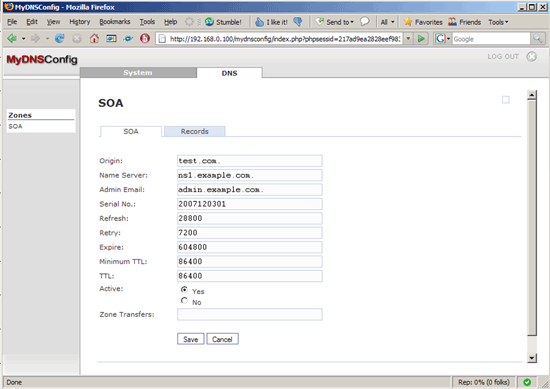Click the Cancel button
Viewport: 550px width, 389px height.
[222, 339]
